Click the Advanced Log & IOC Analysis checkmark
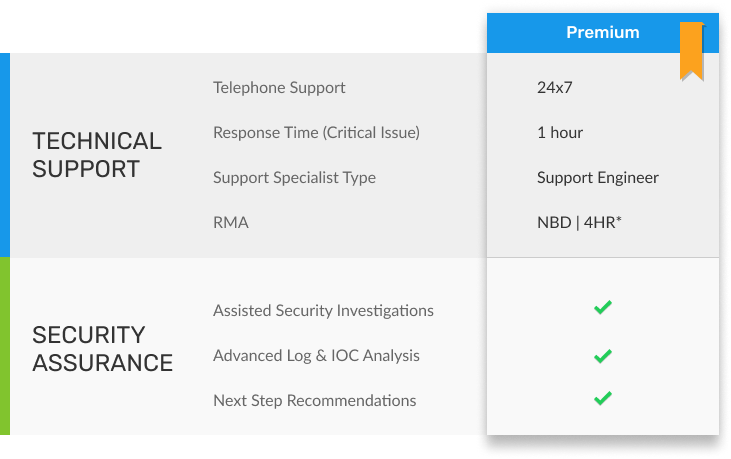This screenshot has height=459, width=731. (x=602, y=355)
